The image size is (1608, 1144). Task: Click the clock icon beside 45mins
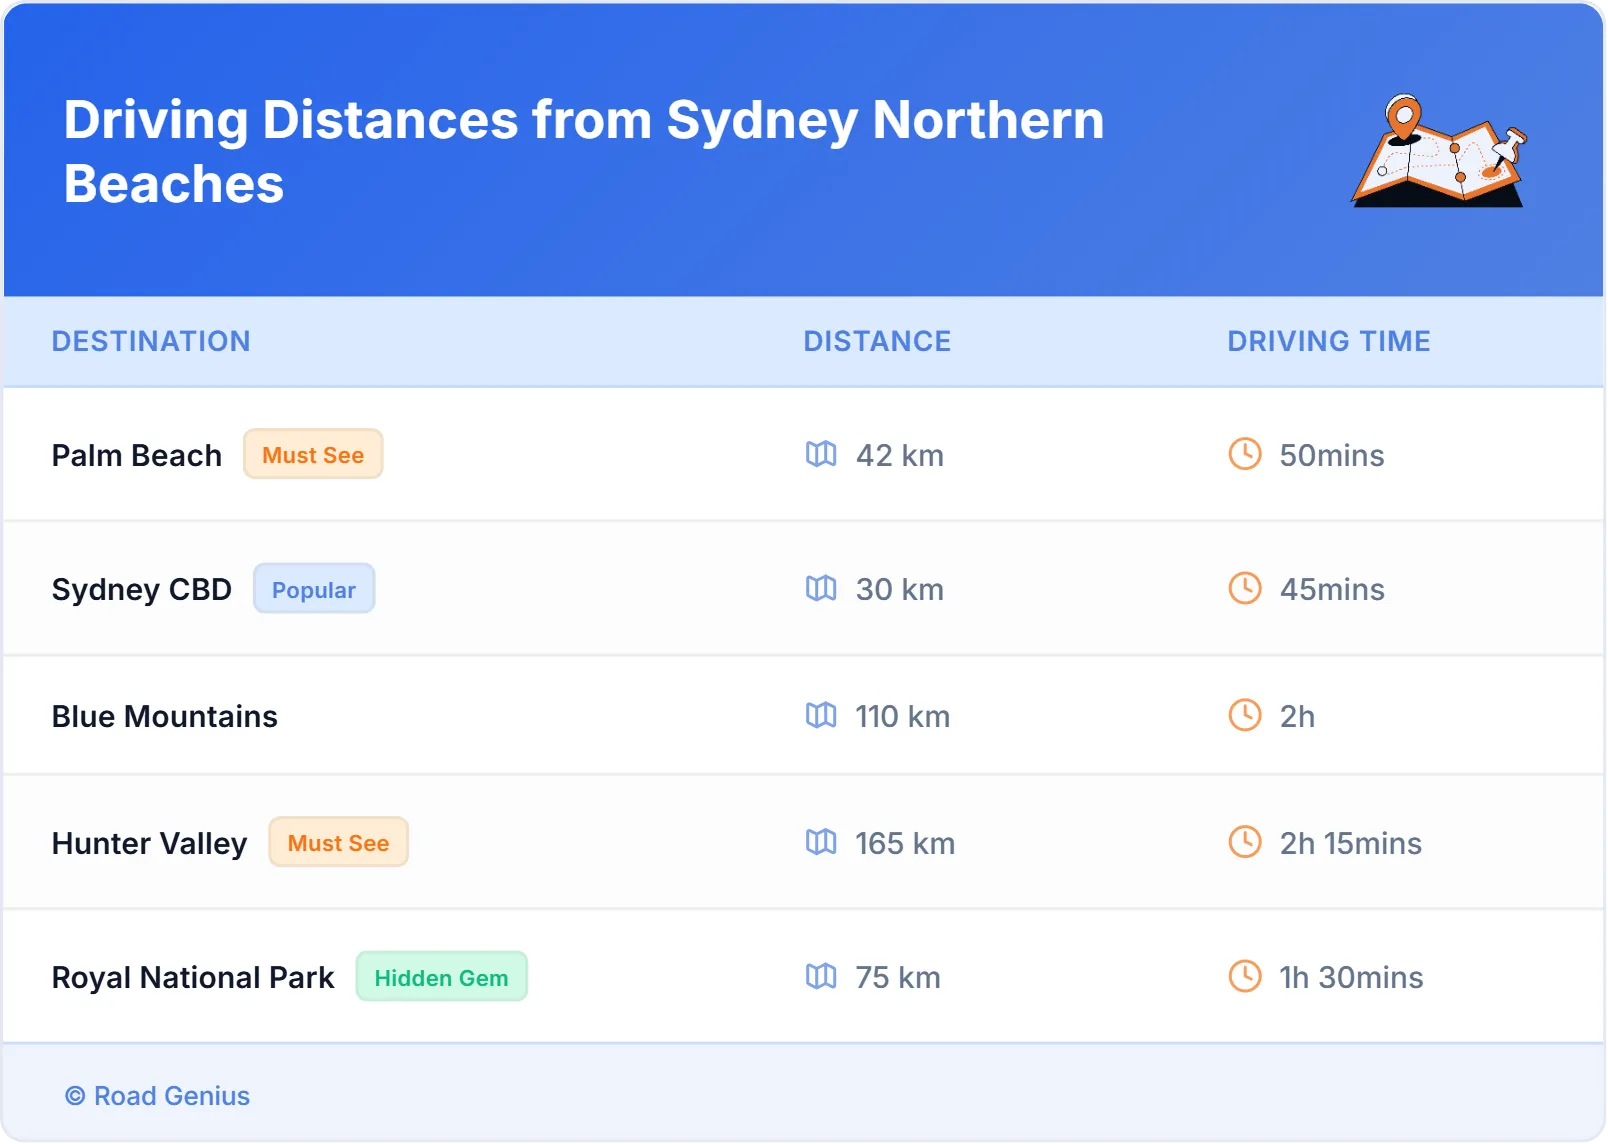click(1245, 588)
